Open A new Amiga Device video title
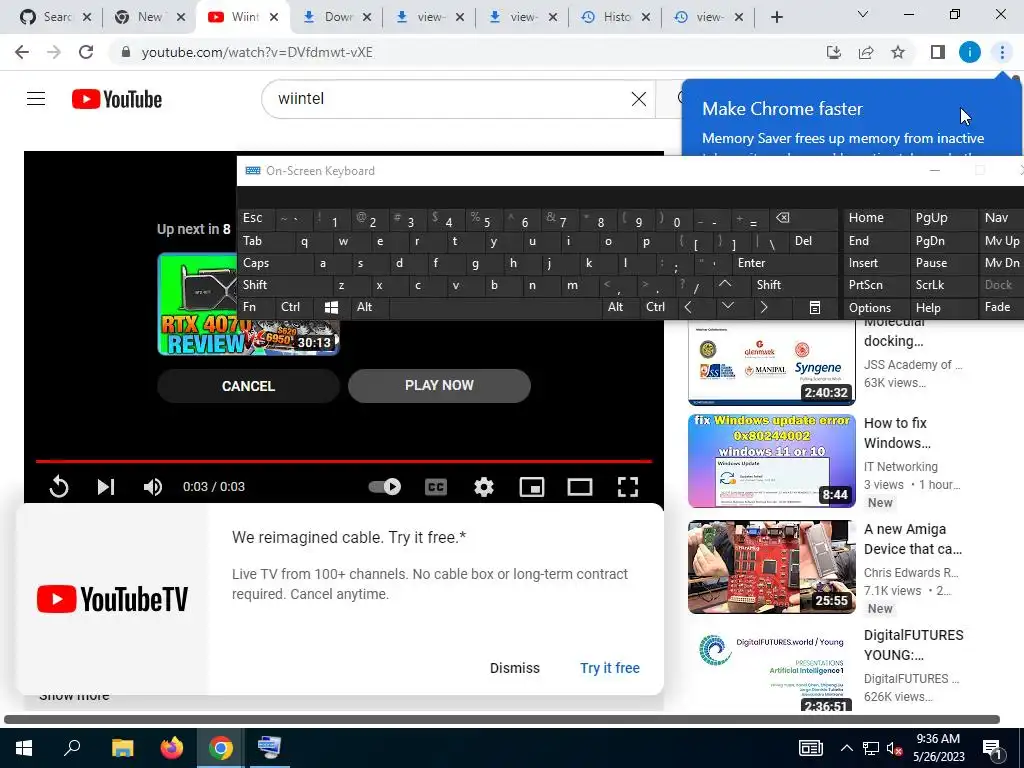Screen dimensions: 1024x768 913,539
